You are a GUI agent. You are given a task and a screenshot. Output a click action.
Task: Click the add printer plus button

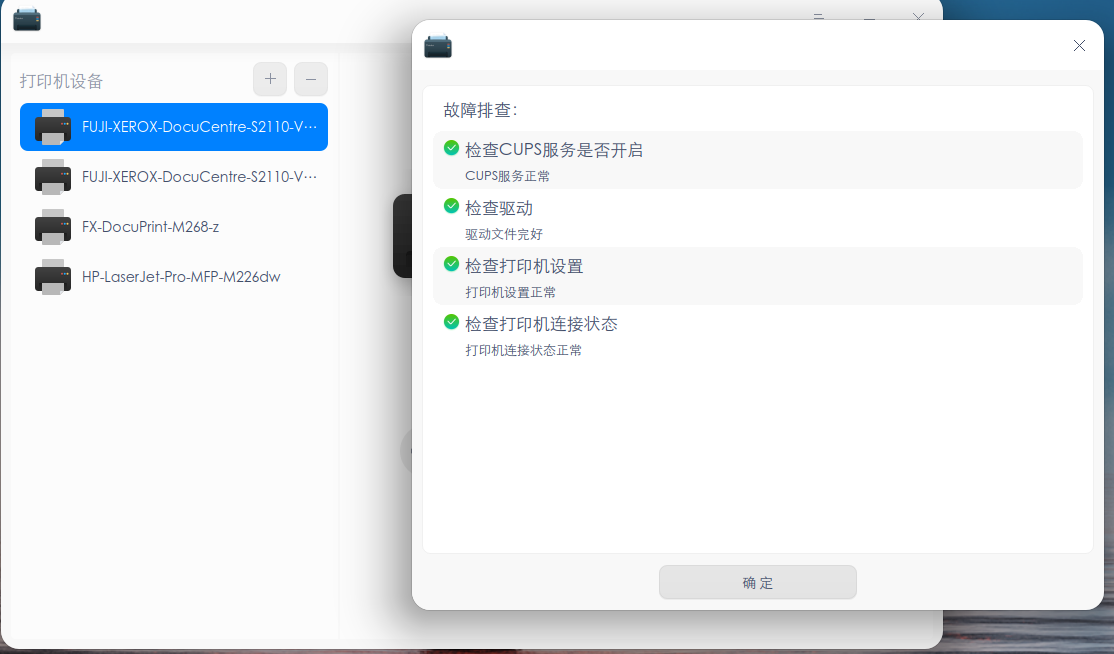coord(270,79)
